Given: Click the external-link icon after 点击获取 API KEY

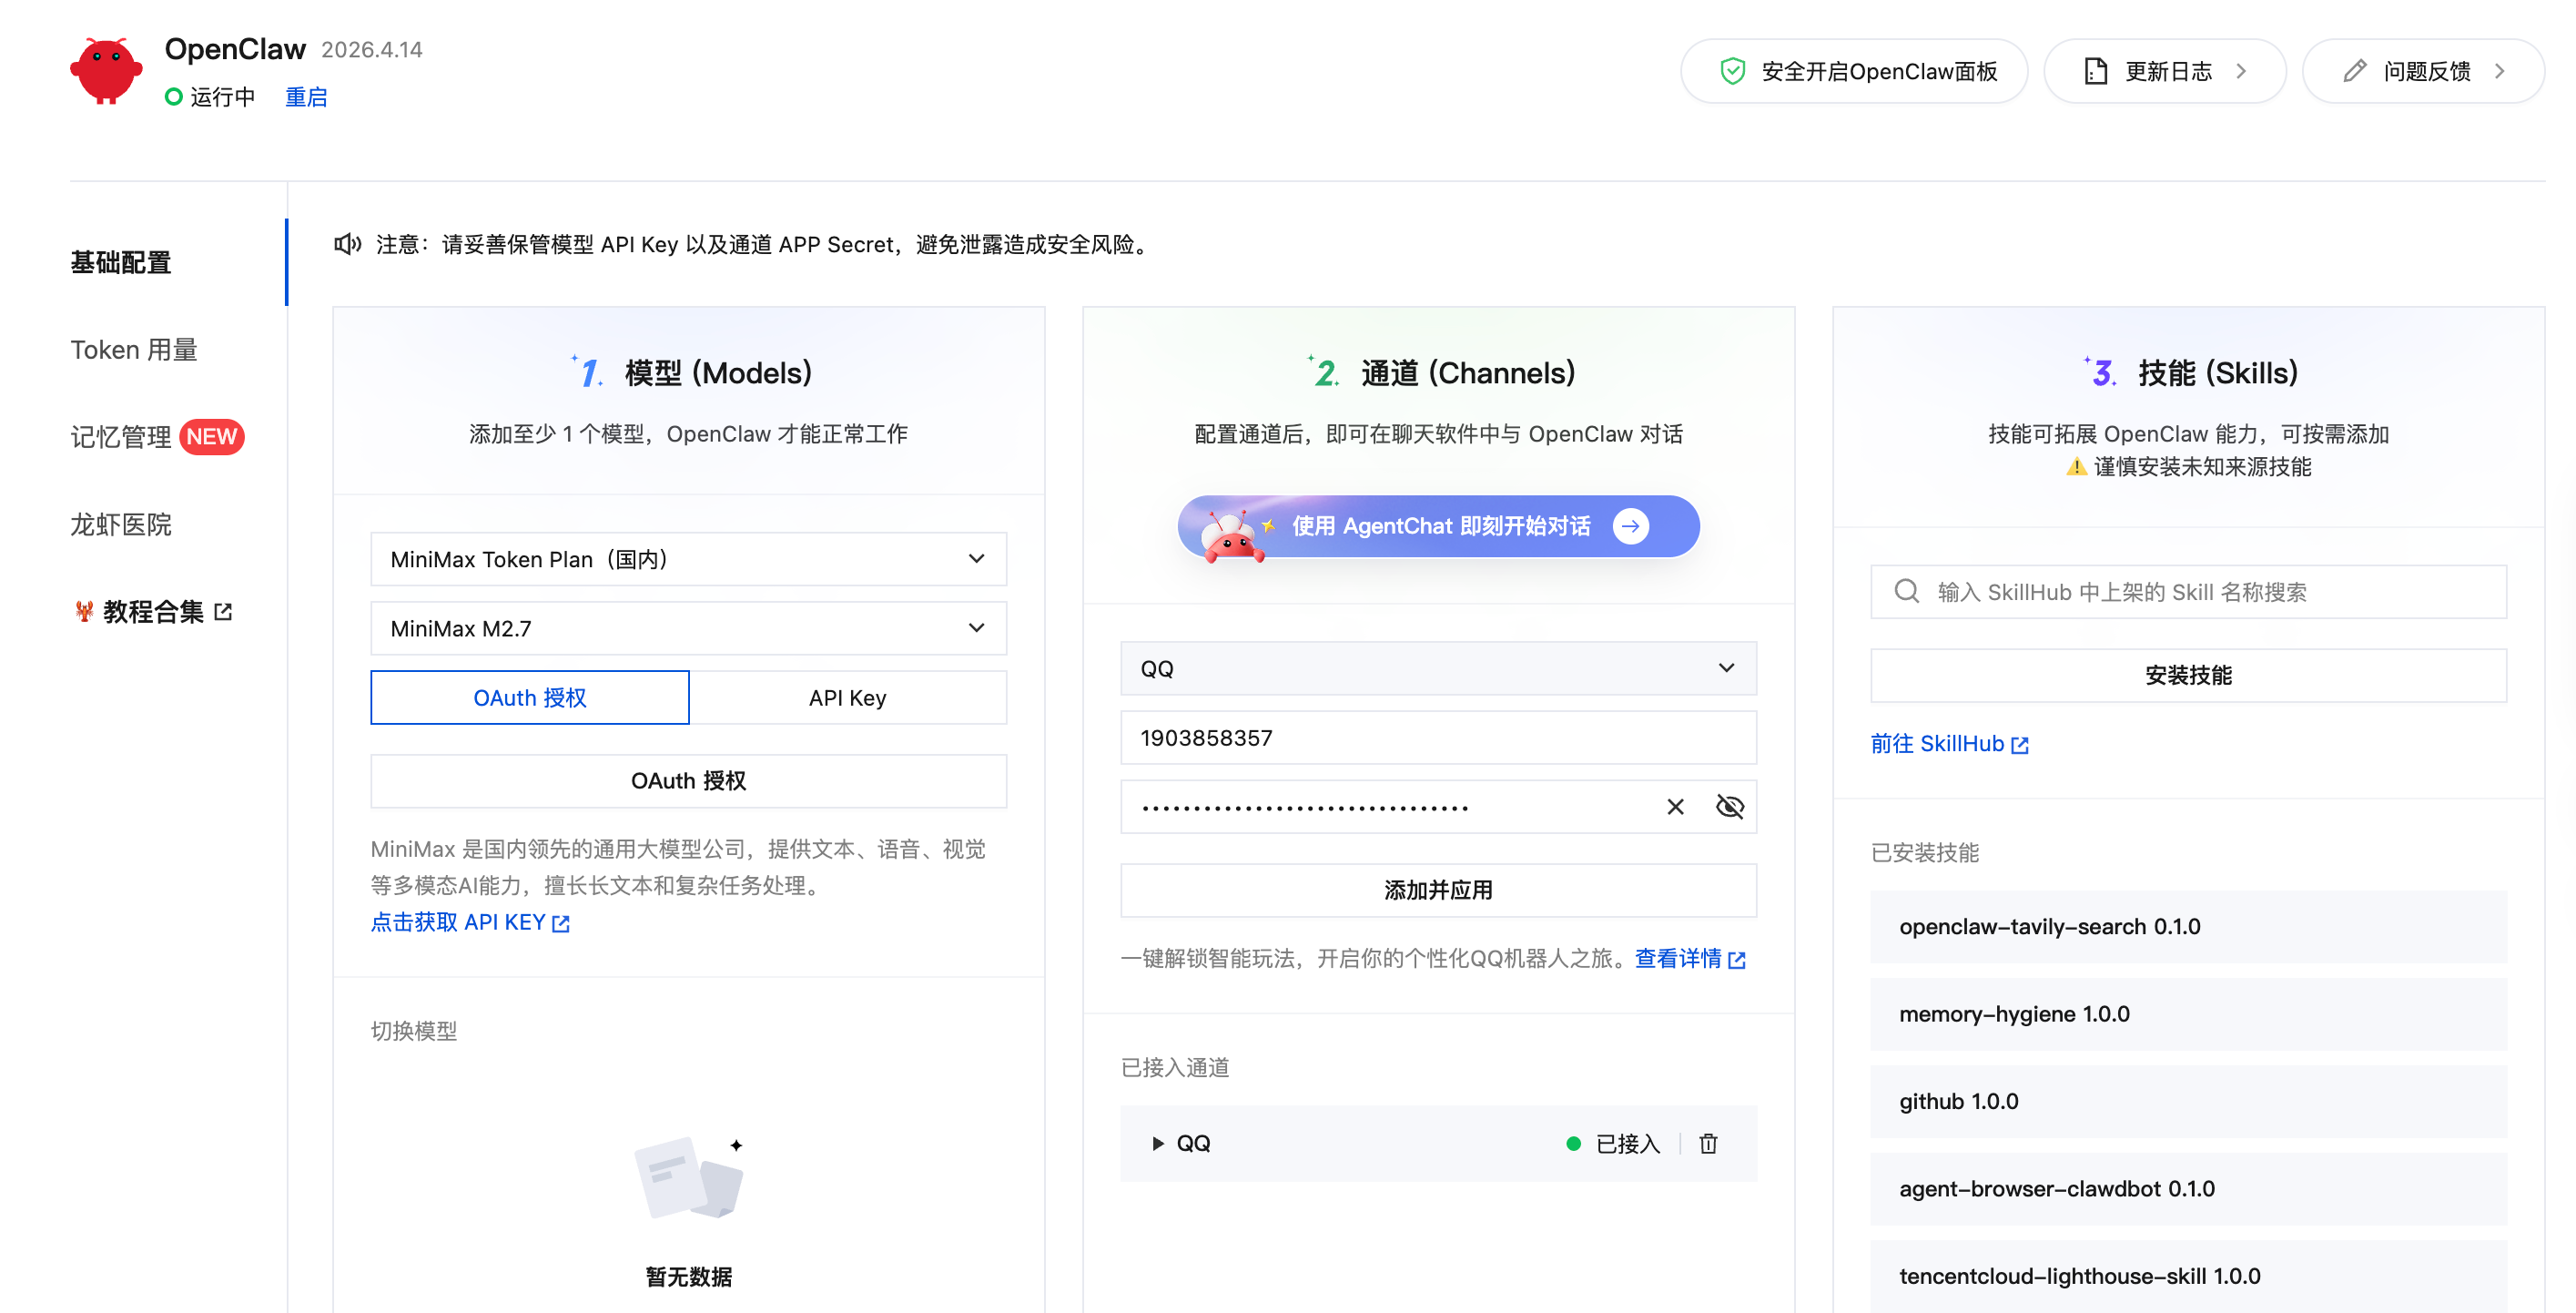Looking at the screenshot, I should coord(560,924).
